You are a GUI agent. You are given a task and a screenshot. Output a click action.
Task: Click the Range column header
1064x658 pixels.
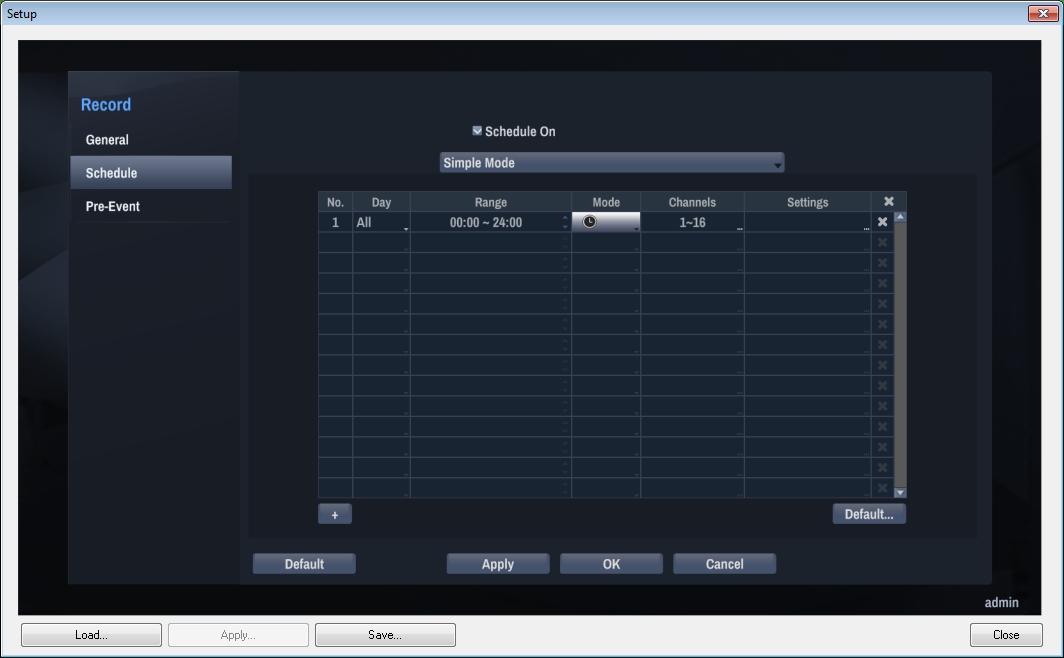[491, 202]
